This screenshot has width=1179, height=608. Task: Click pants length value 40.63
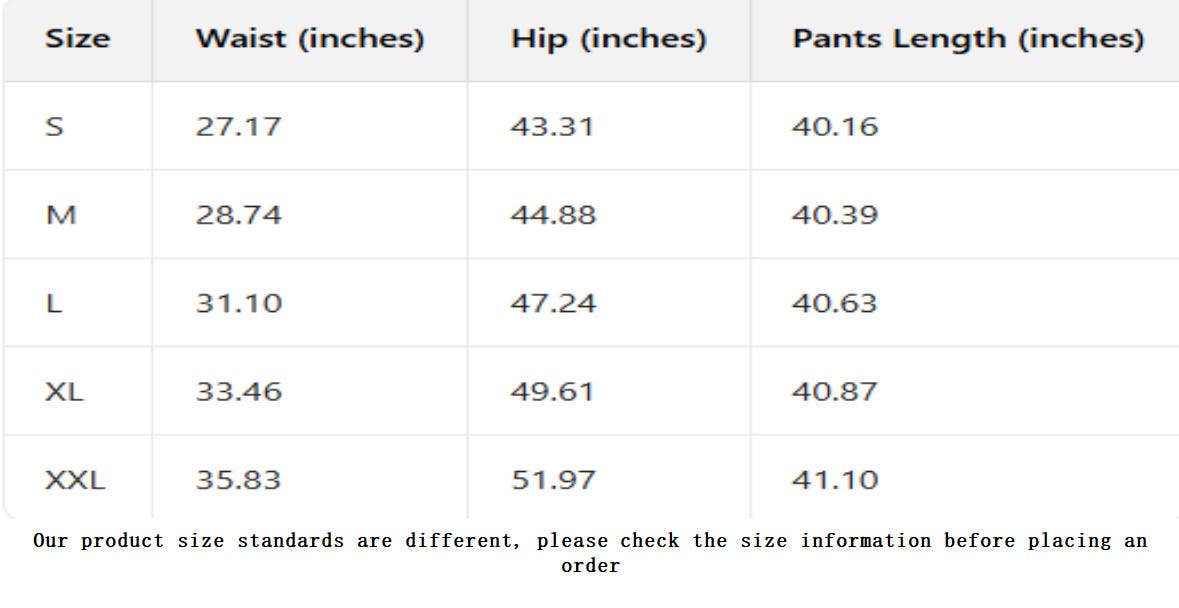click(x=834, y=303)
